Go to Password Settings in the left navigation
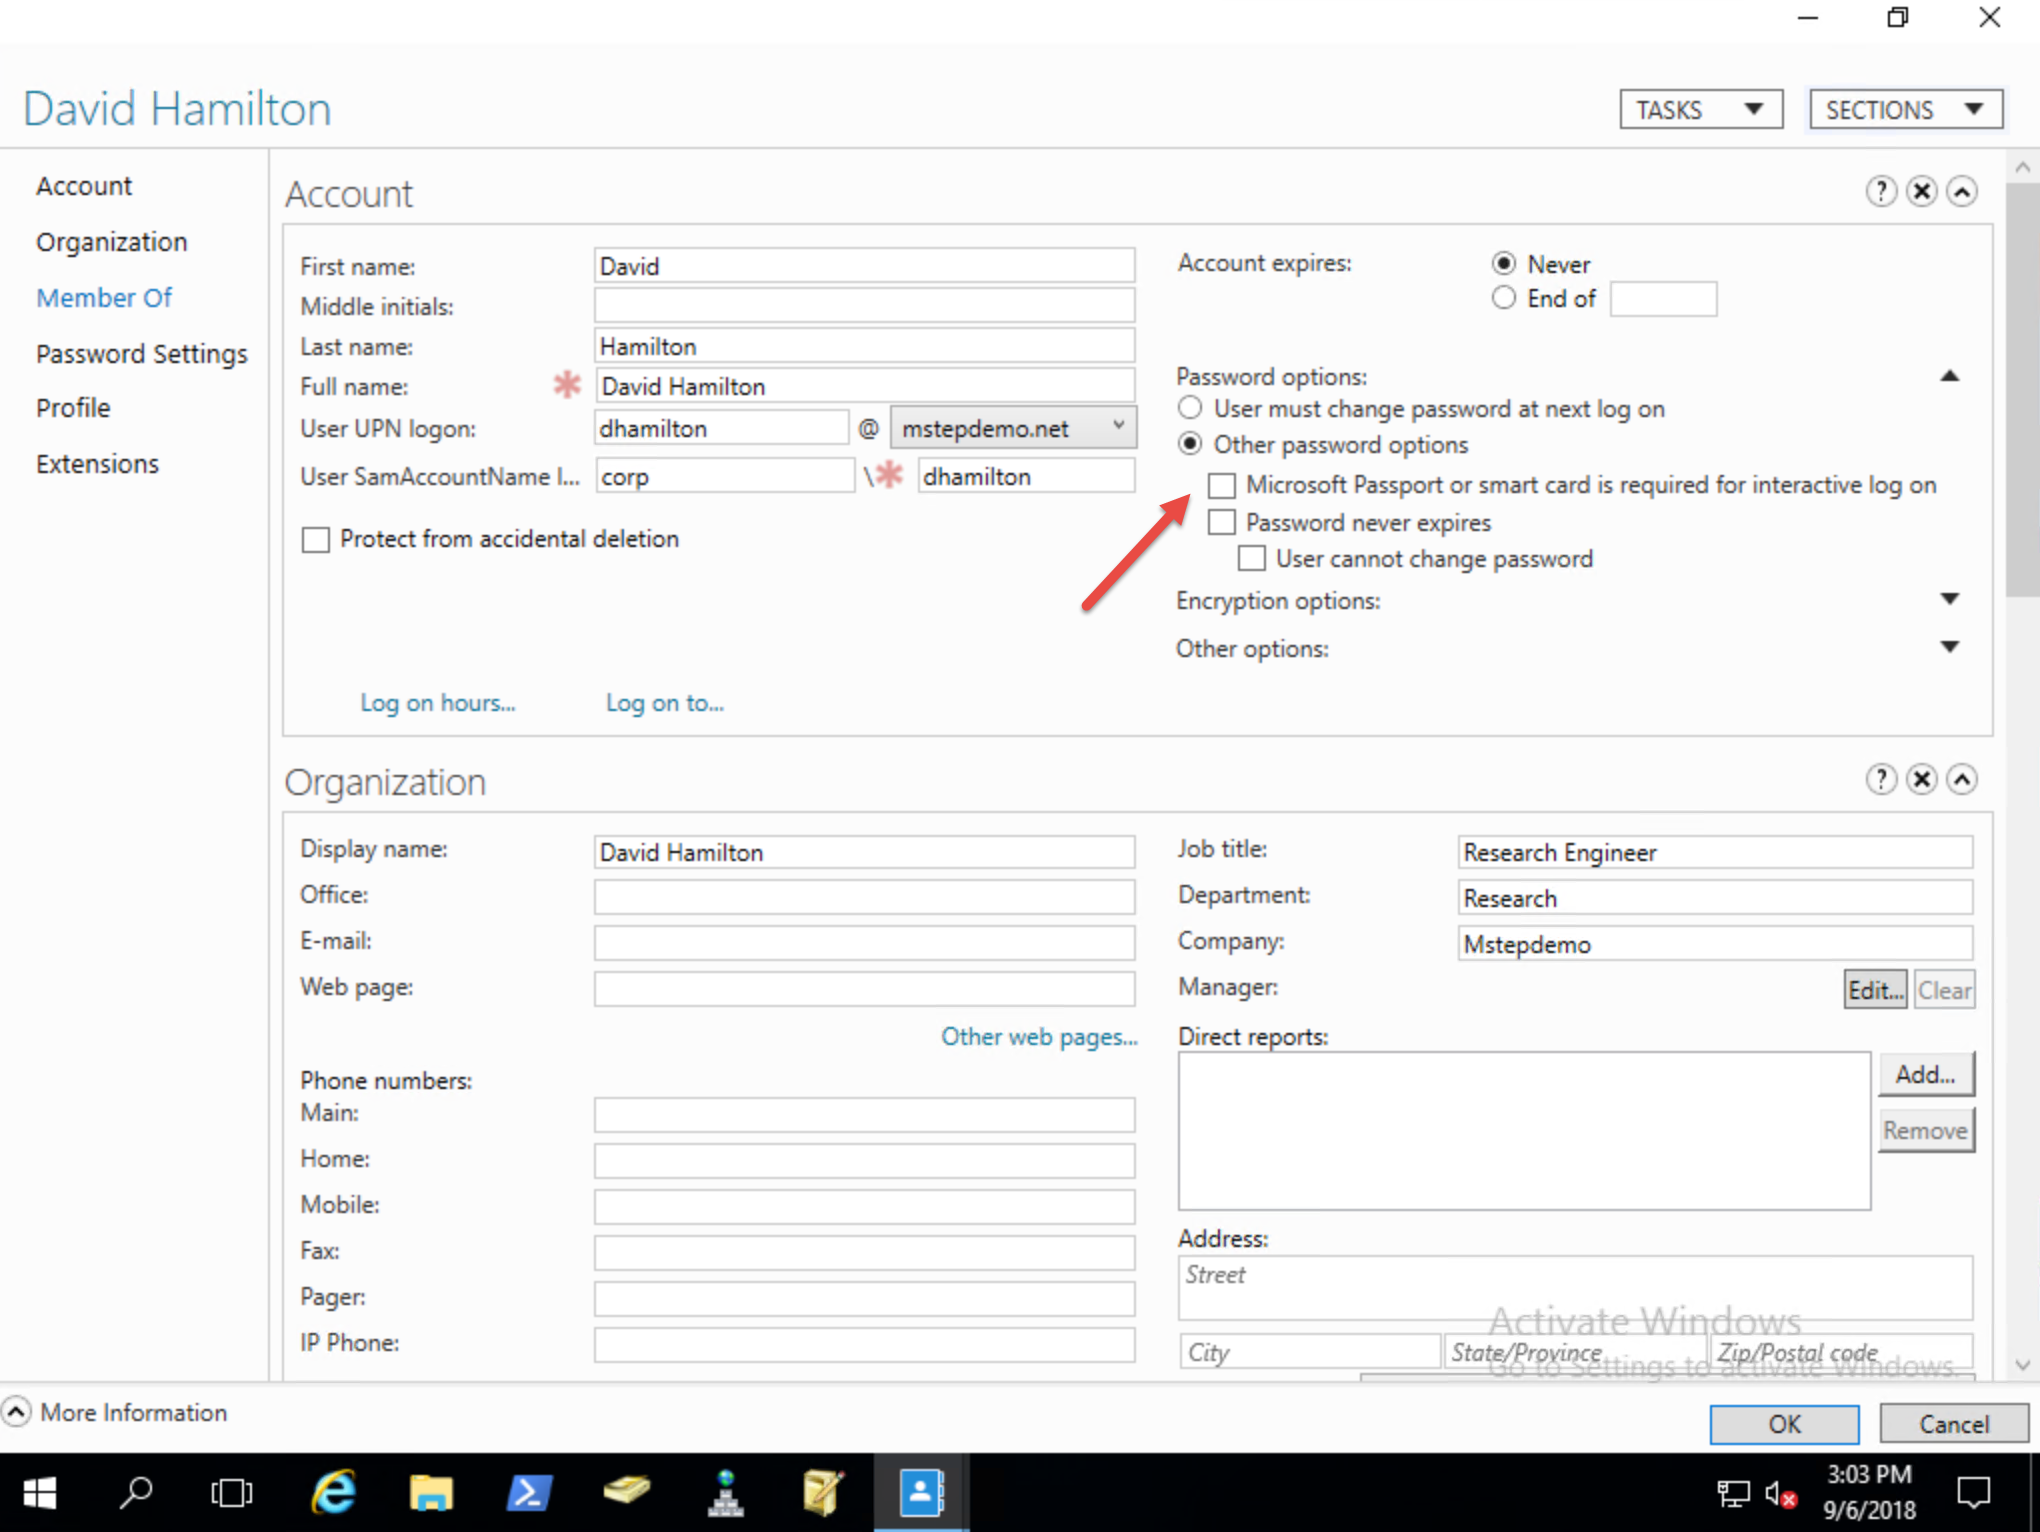 point(141,354)
